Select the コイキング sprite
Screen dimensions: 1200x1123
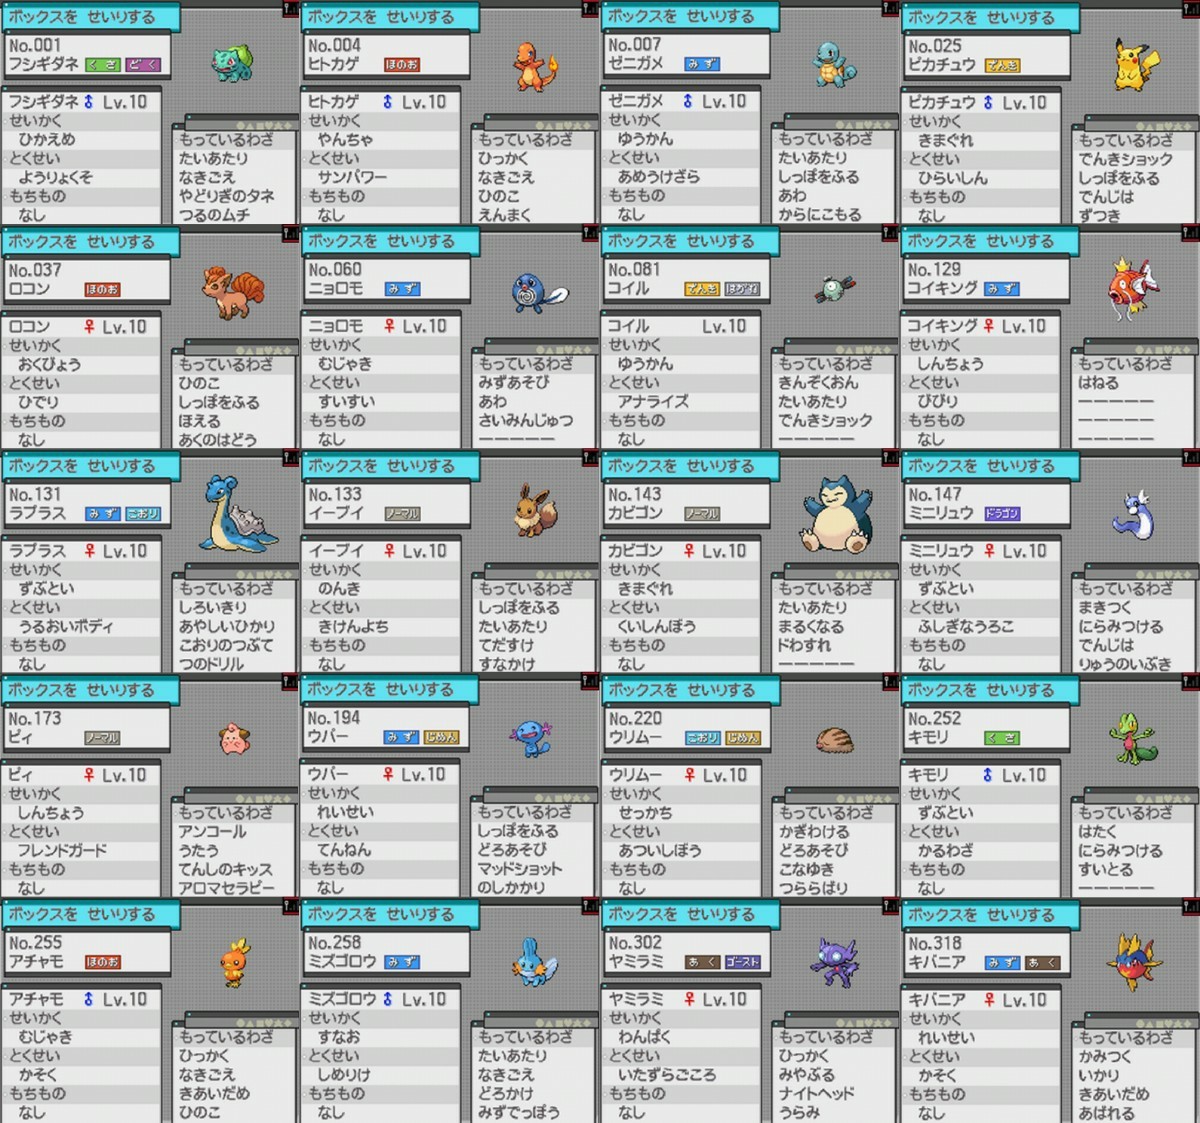tap(1134, 288)
